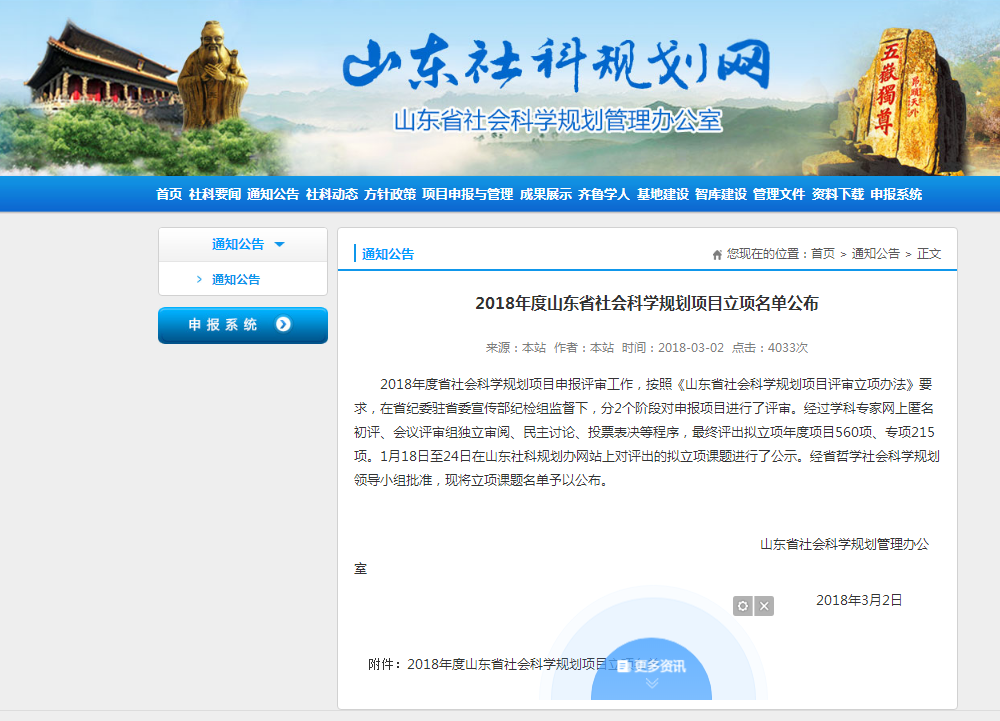
Task: Click the gear settings icon on floating widget
Action: point(742,606)
